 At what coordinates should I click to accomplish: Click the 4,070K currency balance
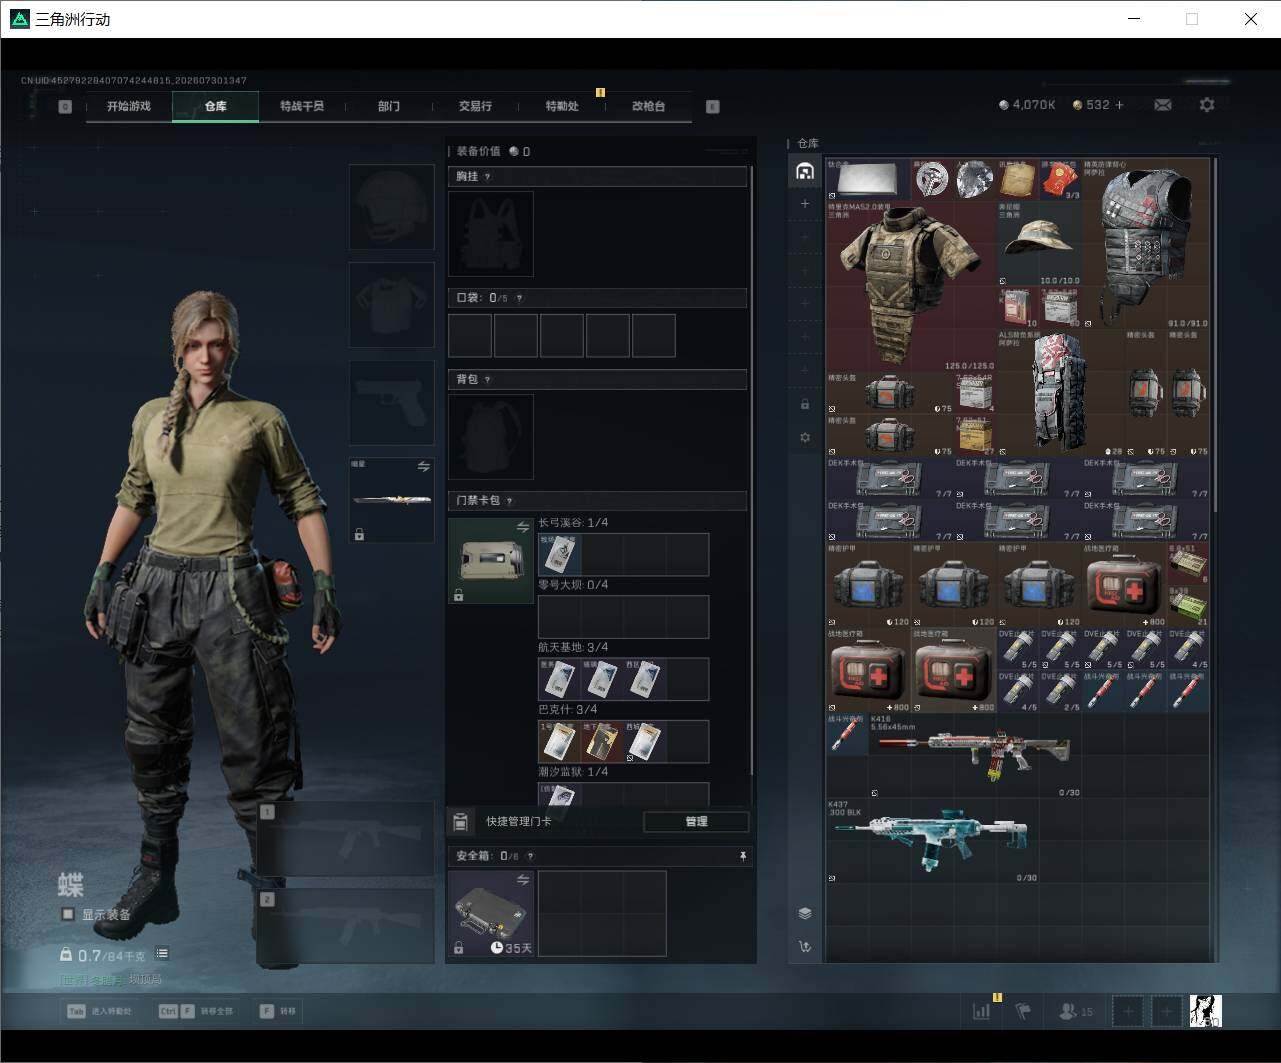coord(1027,104)
